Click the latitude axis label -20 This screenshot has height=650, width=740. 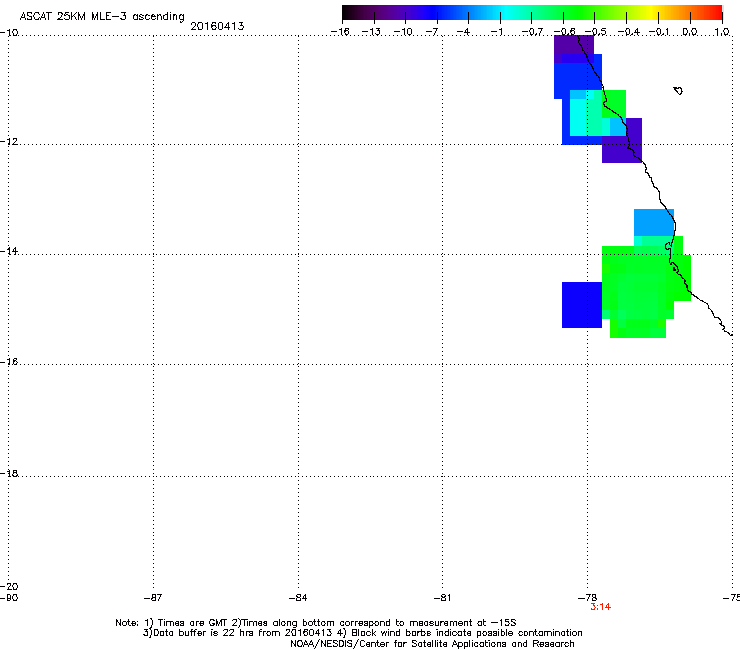(9, 586)
